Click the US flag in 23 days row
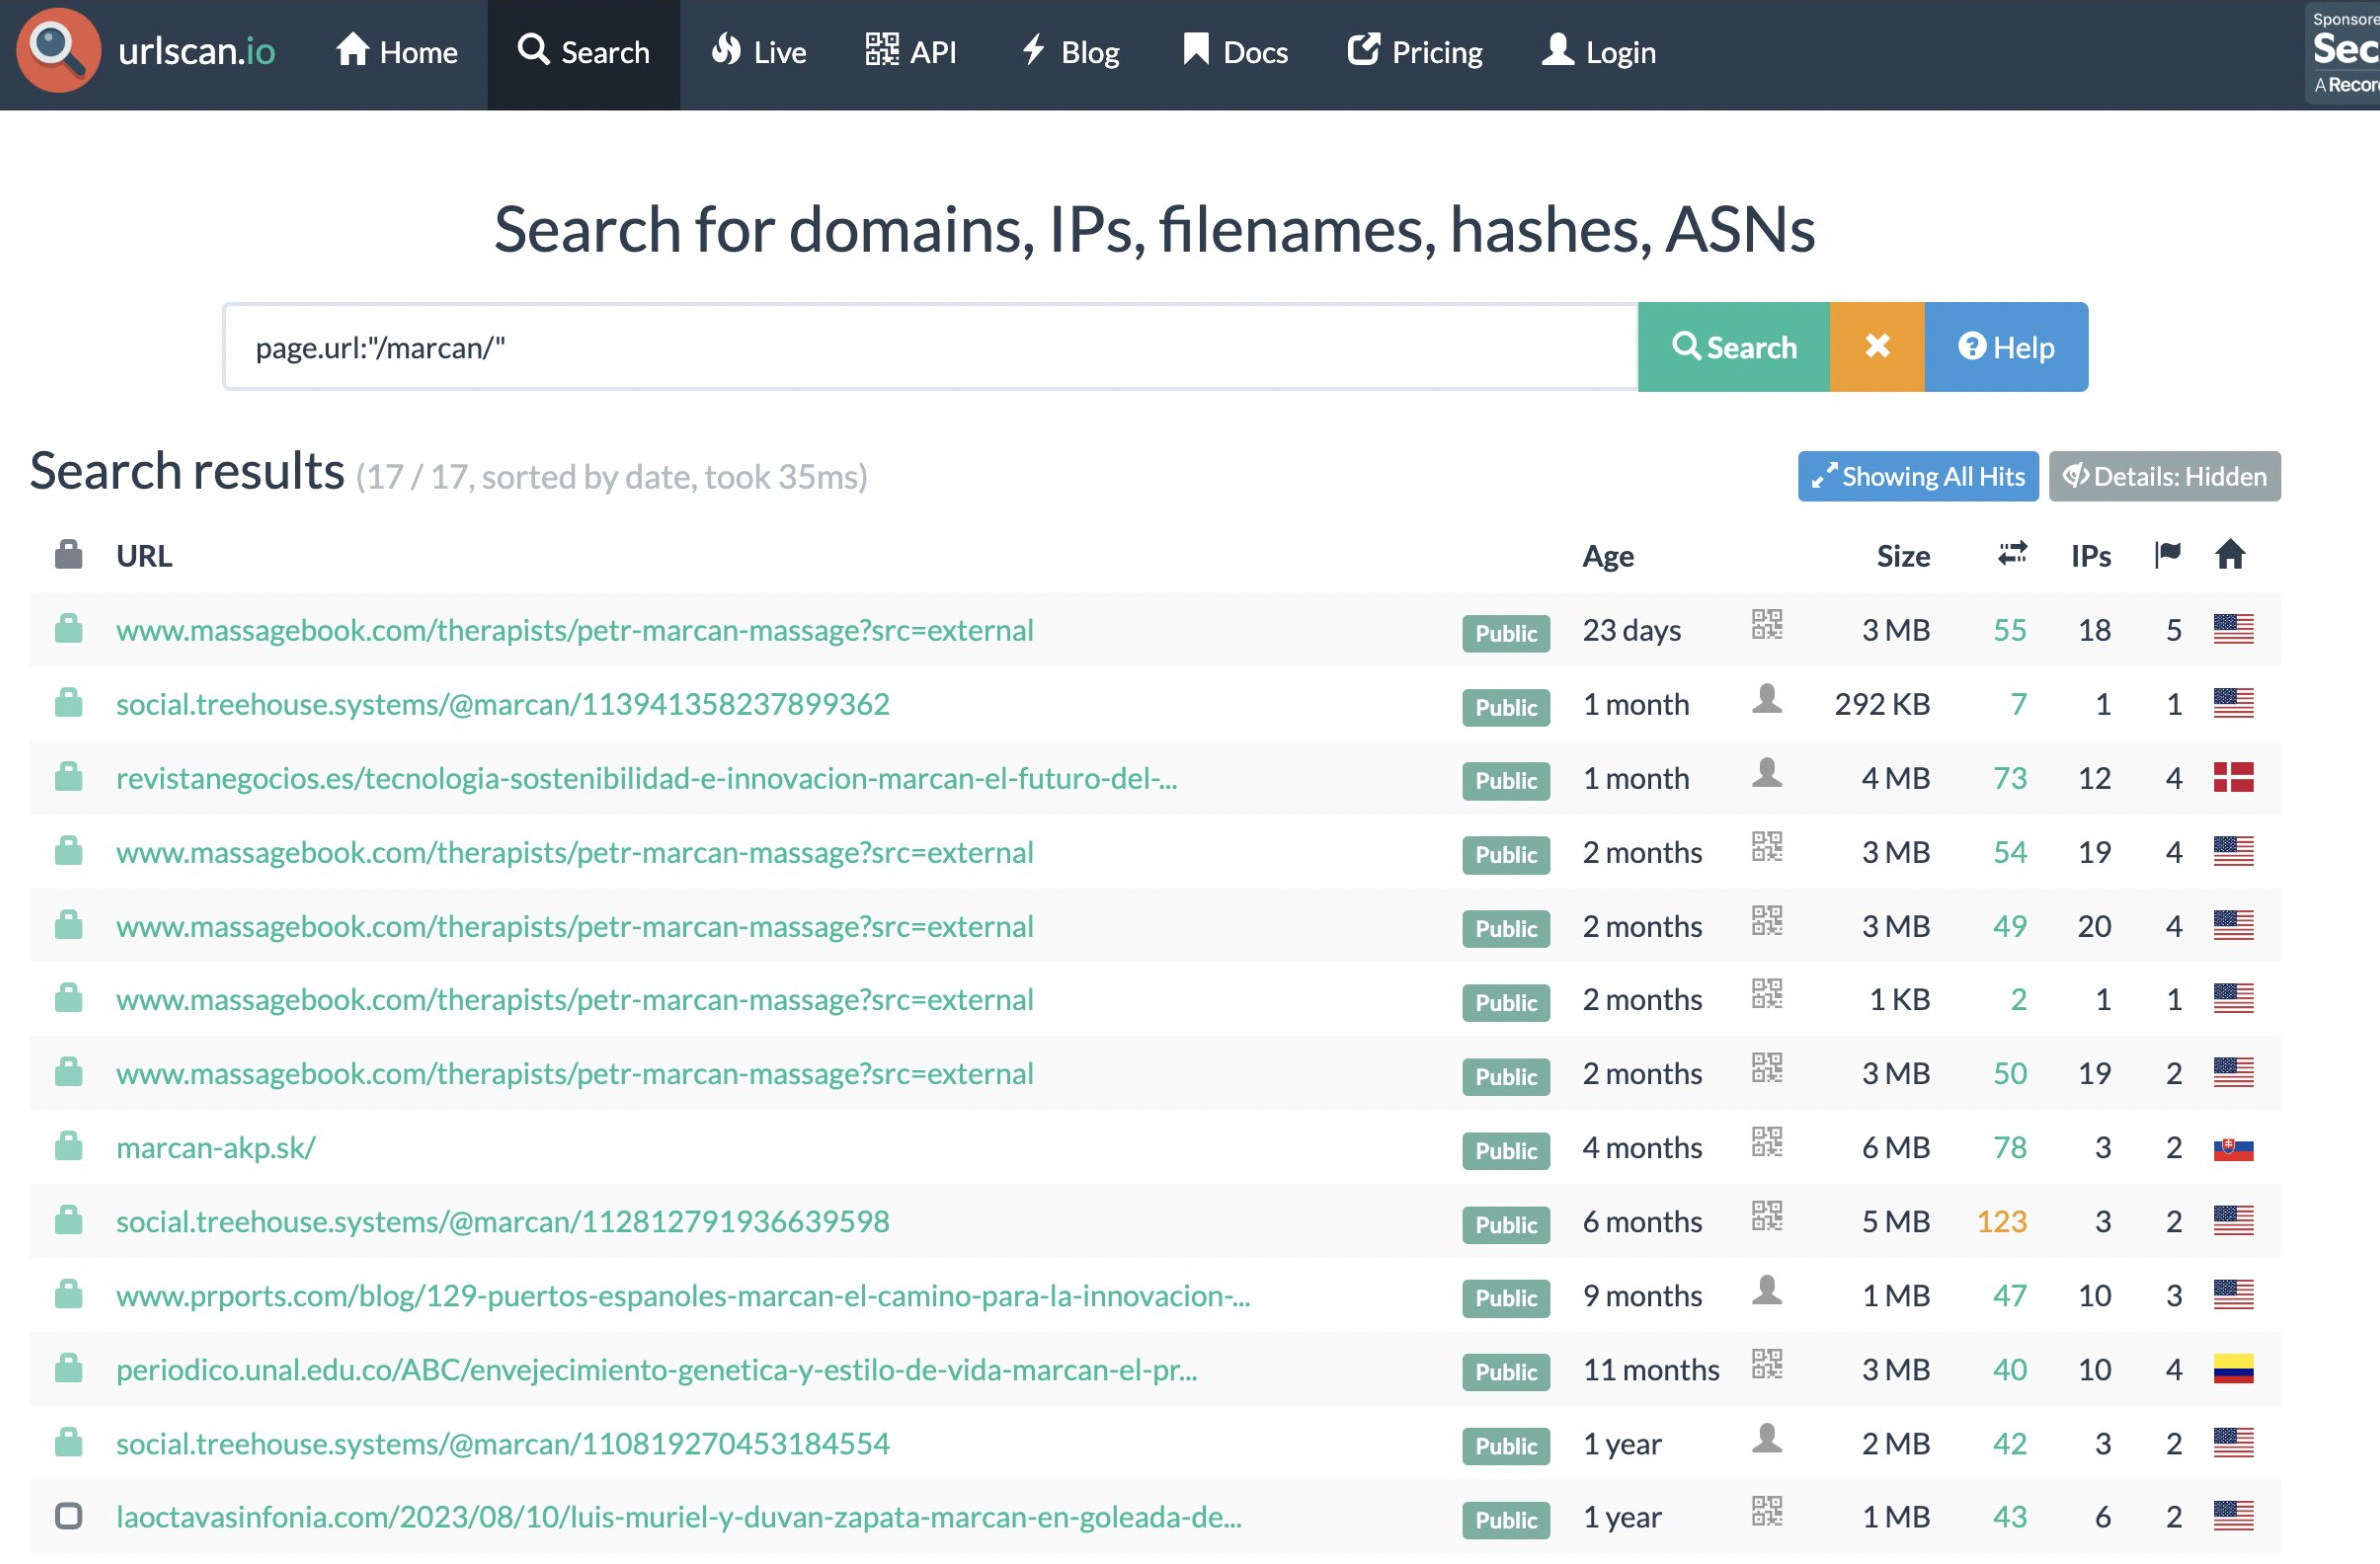Screen dimensions: 2380x1564 point(2233,630)
